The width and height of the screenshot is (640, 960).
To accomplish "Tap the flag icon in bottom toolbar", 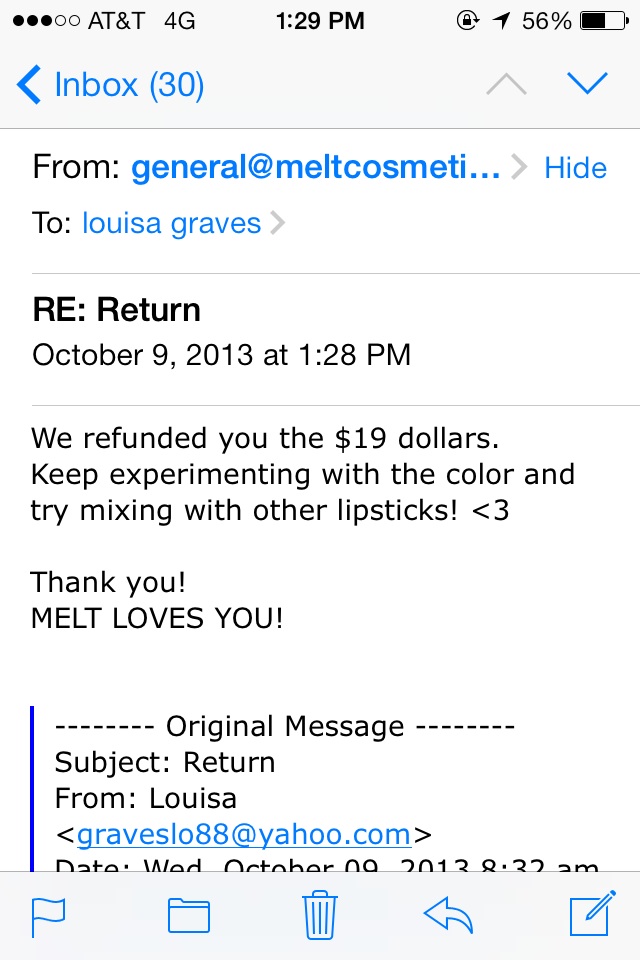I will 48,917.
